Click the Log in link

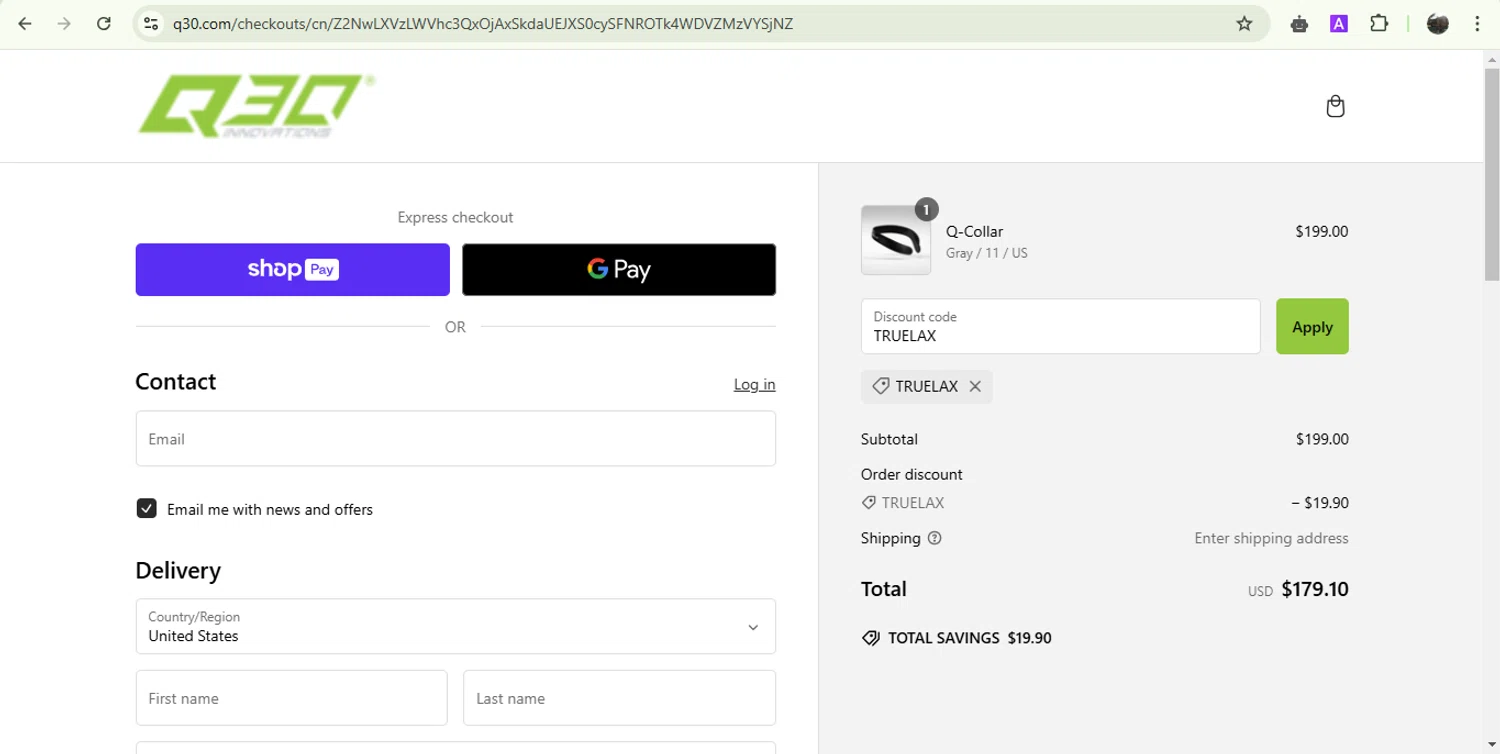(x=754, y=384)
